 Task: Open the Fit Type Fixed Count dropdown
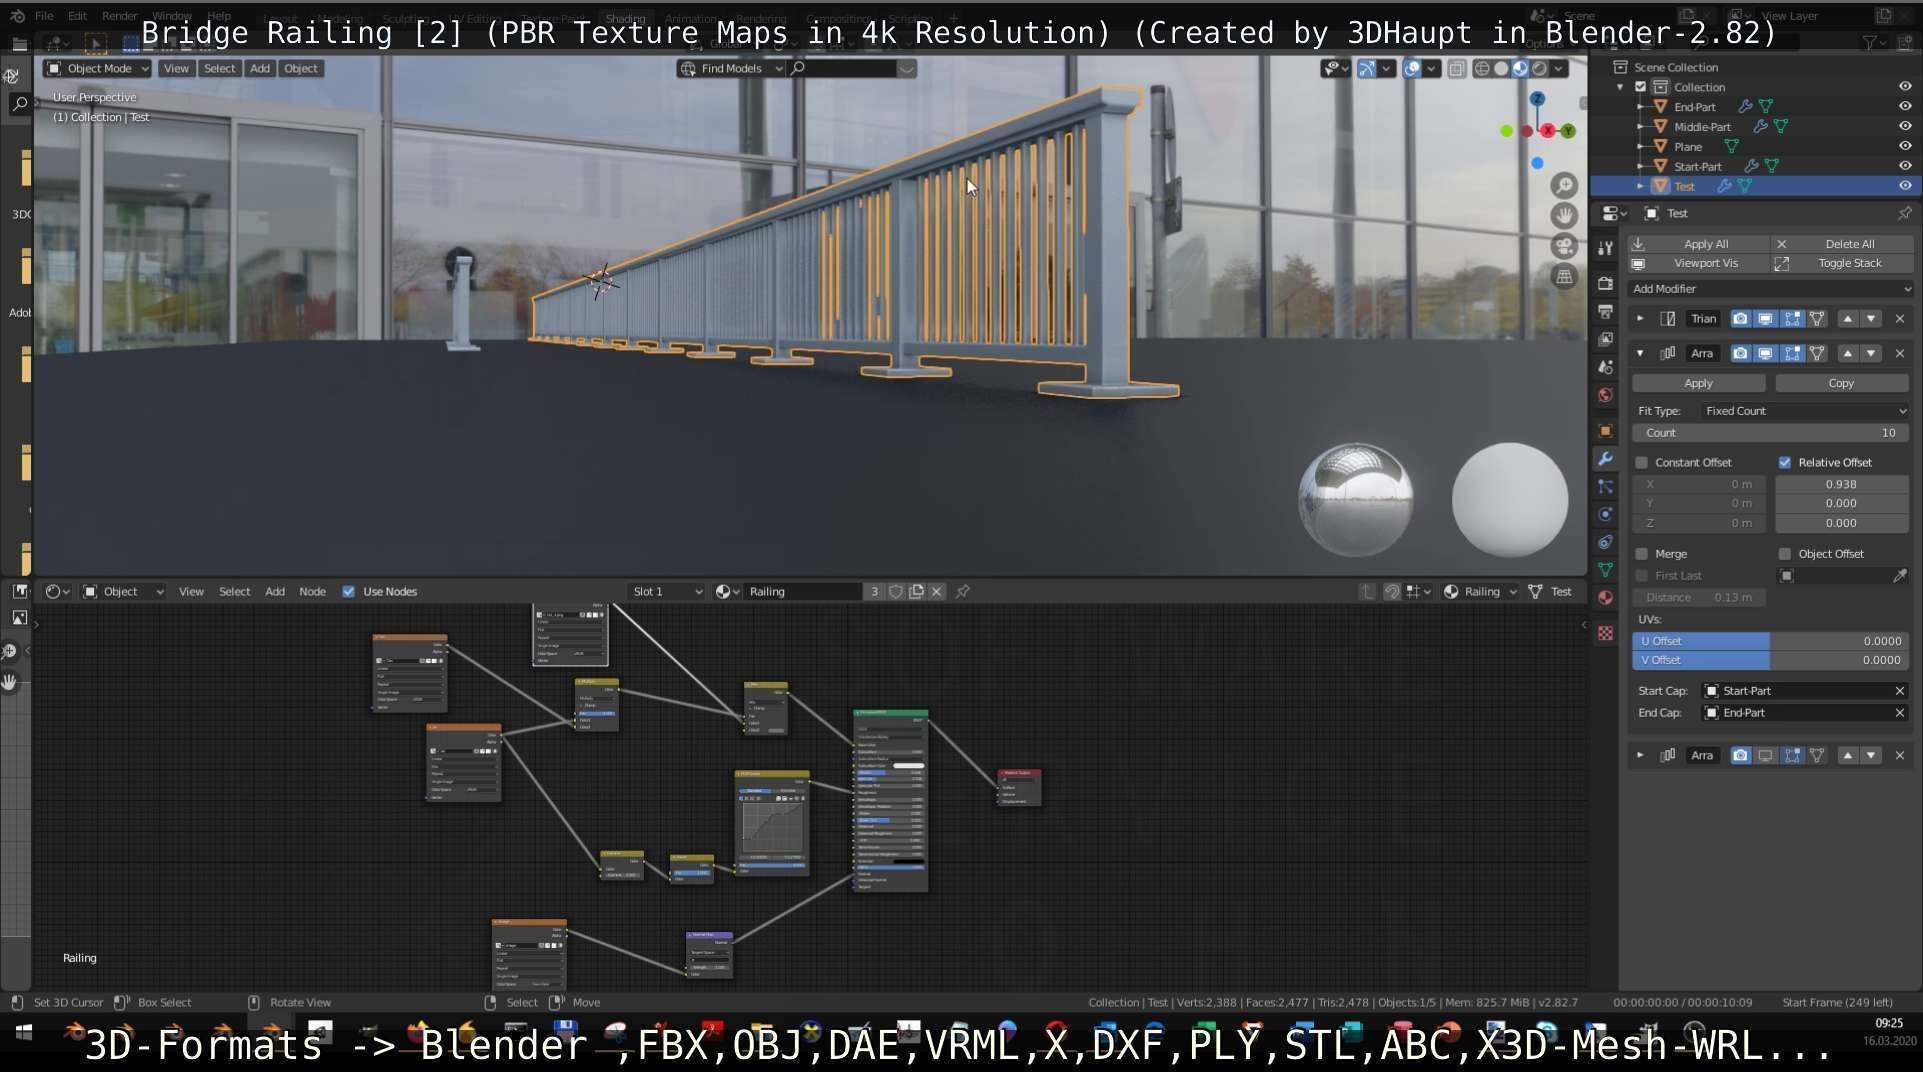(x=1805, y=411)
